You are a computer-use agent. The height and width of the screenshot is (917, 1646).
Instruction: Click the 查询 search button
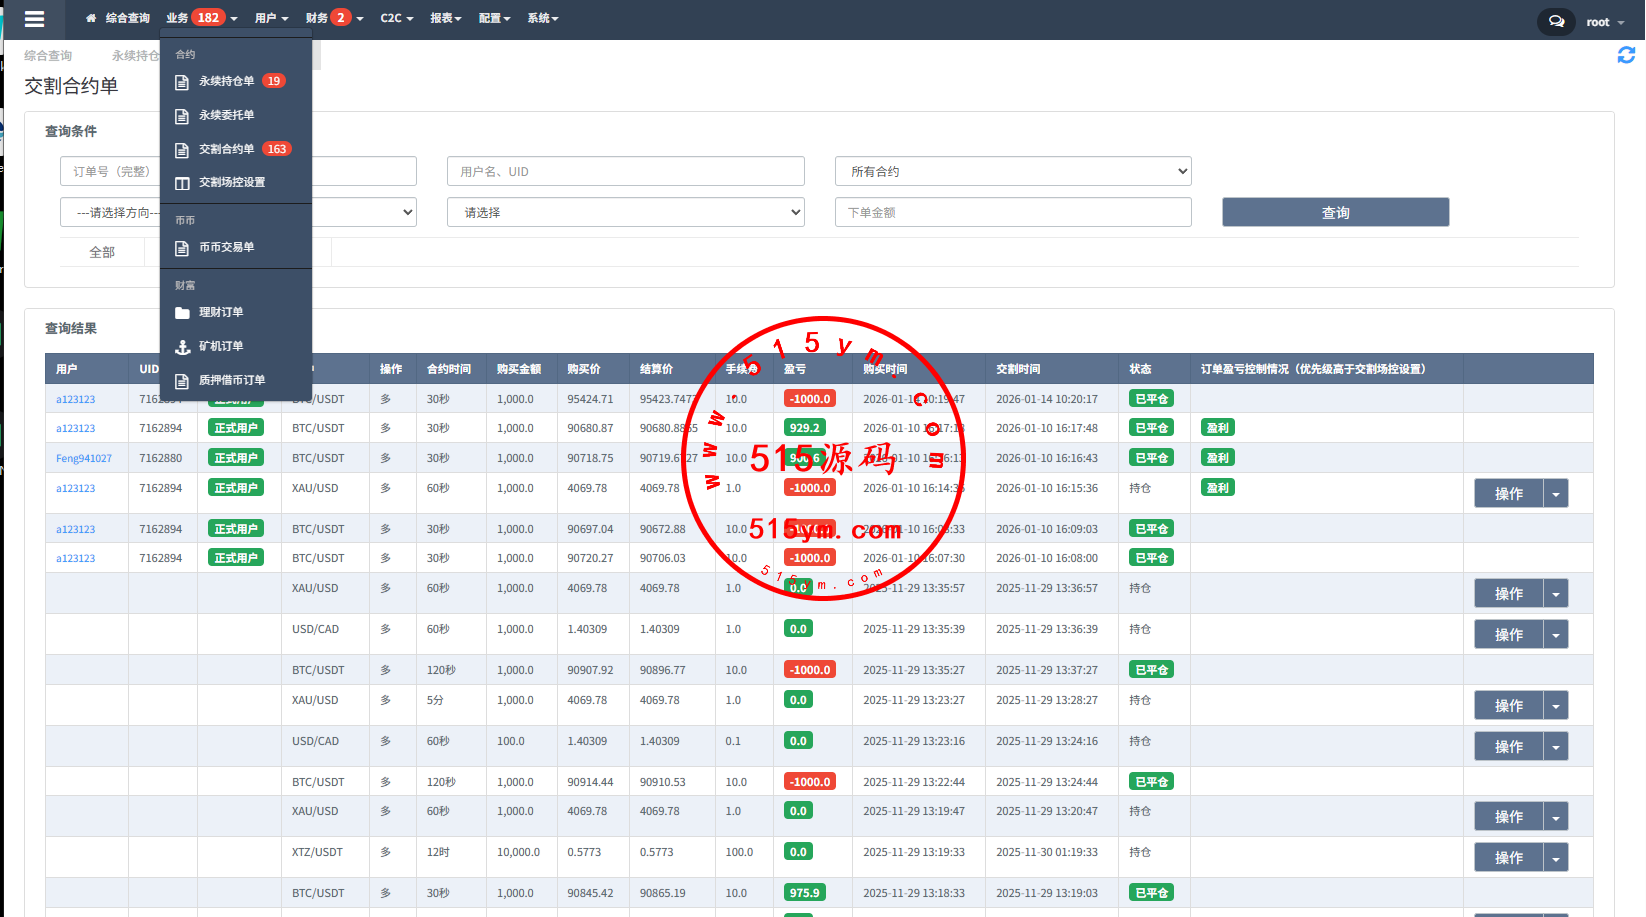1335,212
